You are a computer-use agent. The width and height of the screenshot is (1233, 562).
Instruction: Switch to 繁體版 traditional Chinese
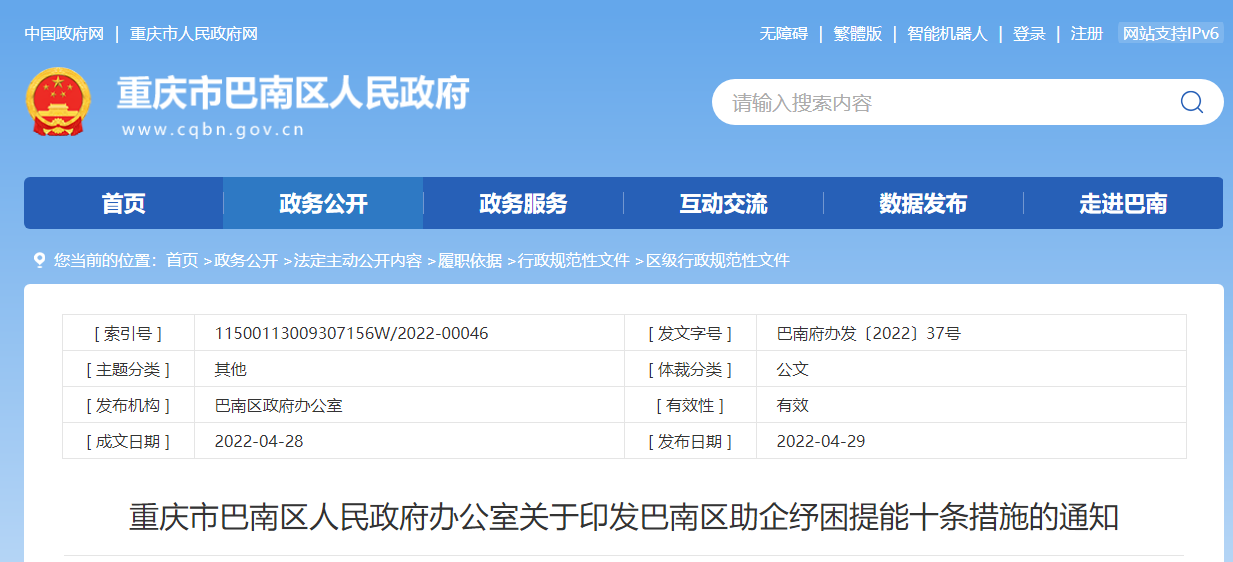click(x=858, y=34)
